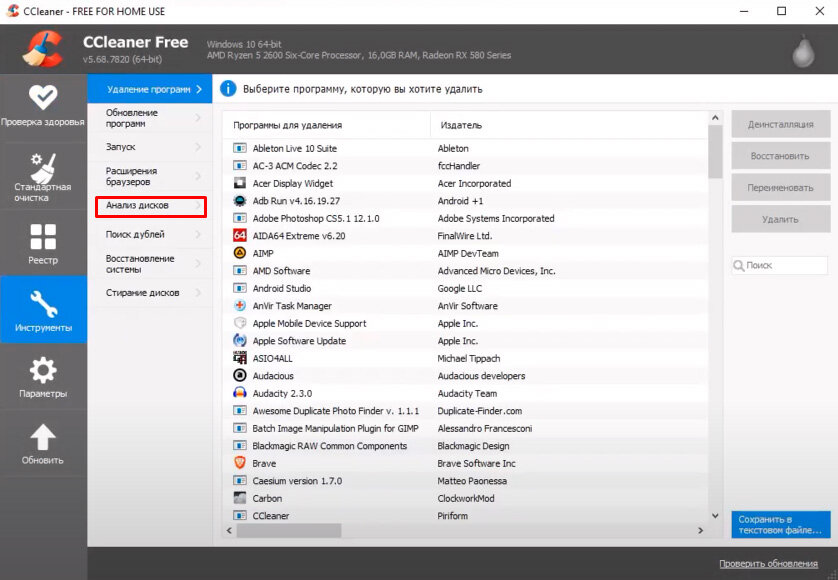Viewport: 838px width, 580px height.
Task: Click the horizontal scrollbar left arrow
Action: tap(229, 530)
